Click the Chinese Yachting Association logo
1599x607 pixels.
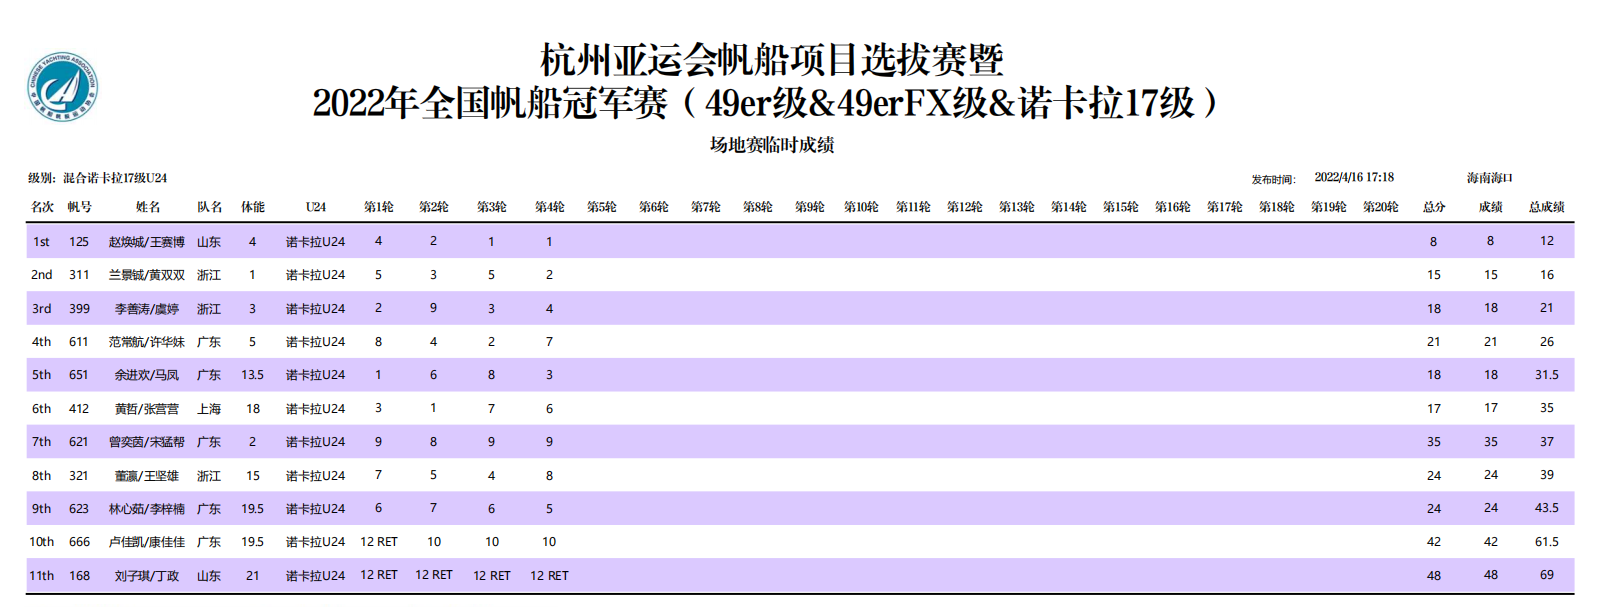[62, 87]
